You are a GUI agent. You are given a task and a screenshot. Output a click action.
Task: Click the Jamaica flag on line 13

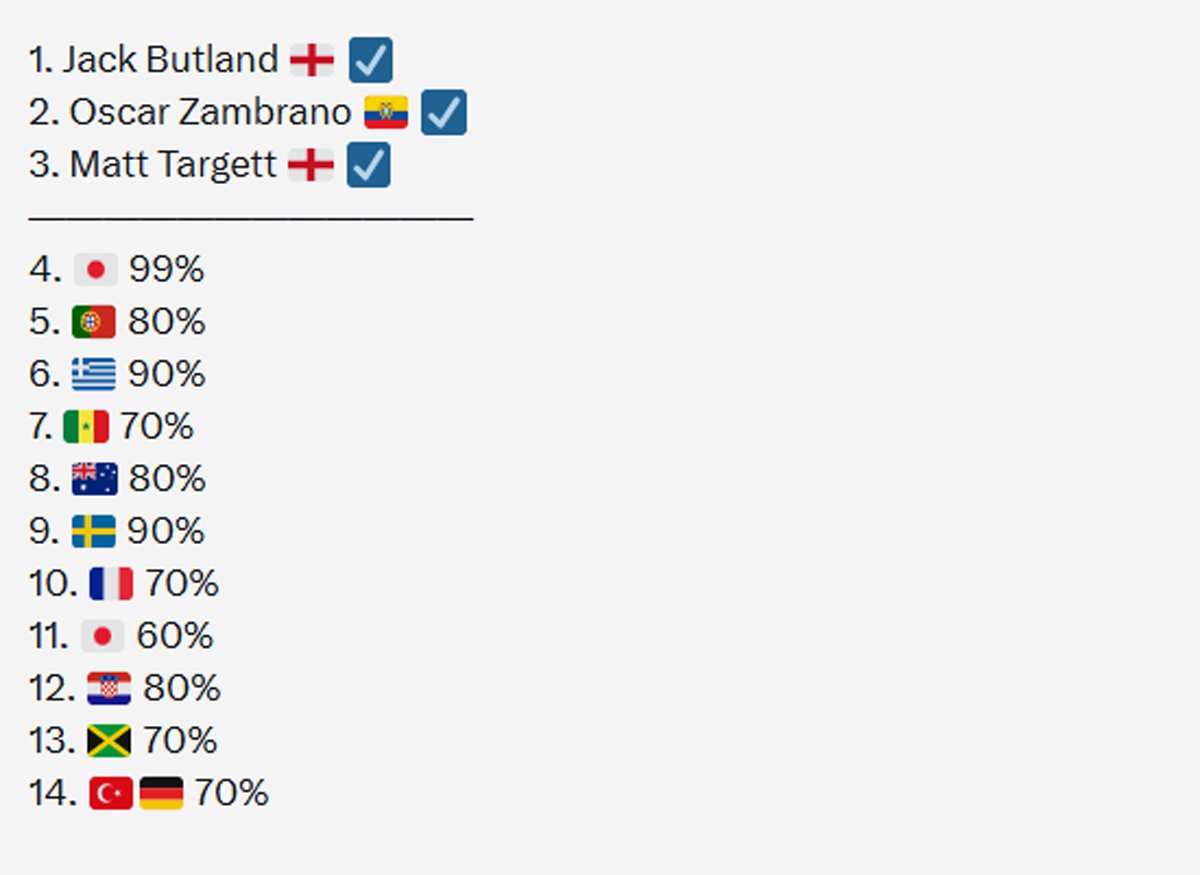click(x=109, y=741)
